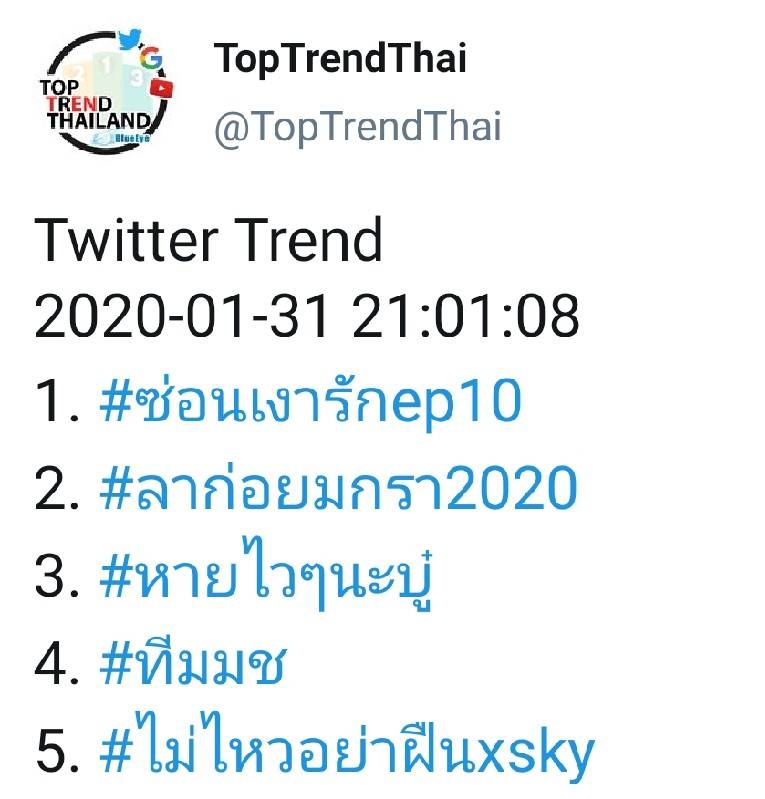Open hashtag #ลาก่อยมกรา2020
Viewport: 765px width, 799px height.
tap(338, 490)
